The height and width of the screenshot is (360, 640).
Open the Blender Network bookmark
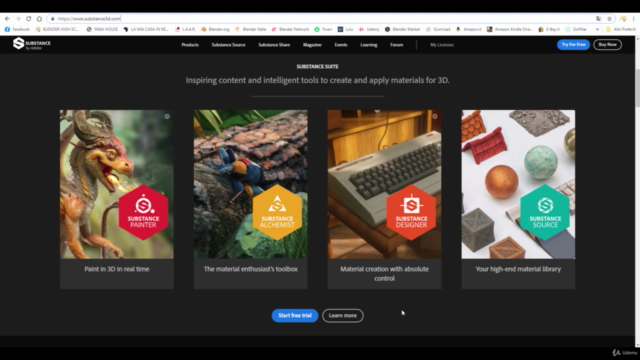click(290, 29)
